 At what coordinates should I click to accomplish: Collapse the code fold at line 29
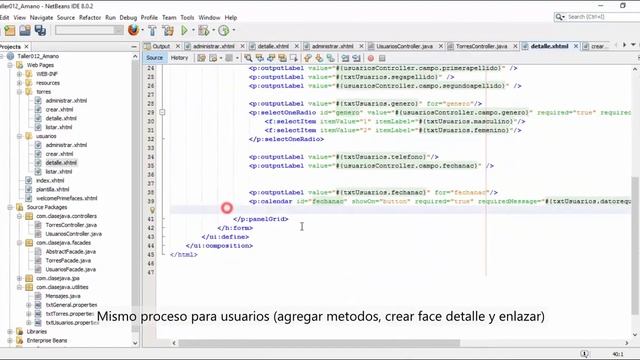coord(162,112)
